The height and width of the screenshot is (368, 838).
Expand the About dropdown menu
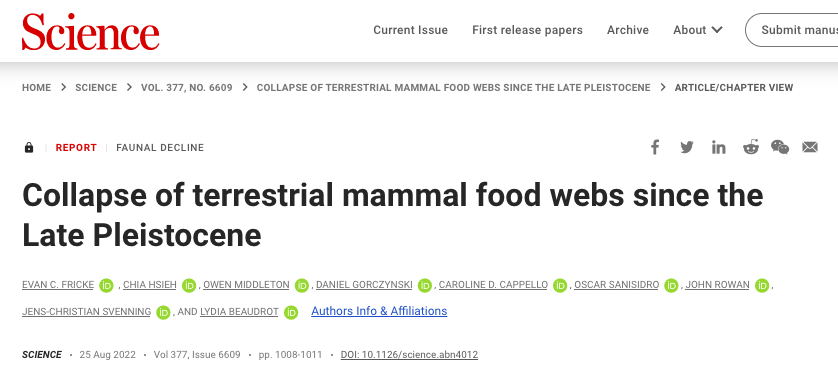697,30
